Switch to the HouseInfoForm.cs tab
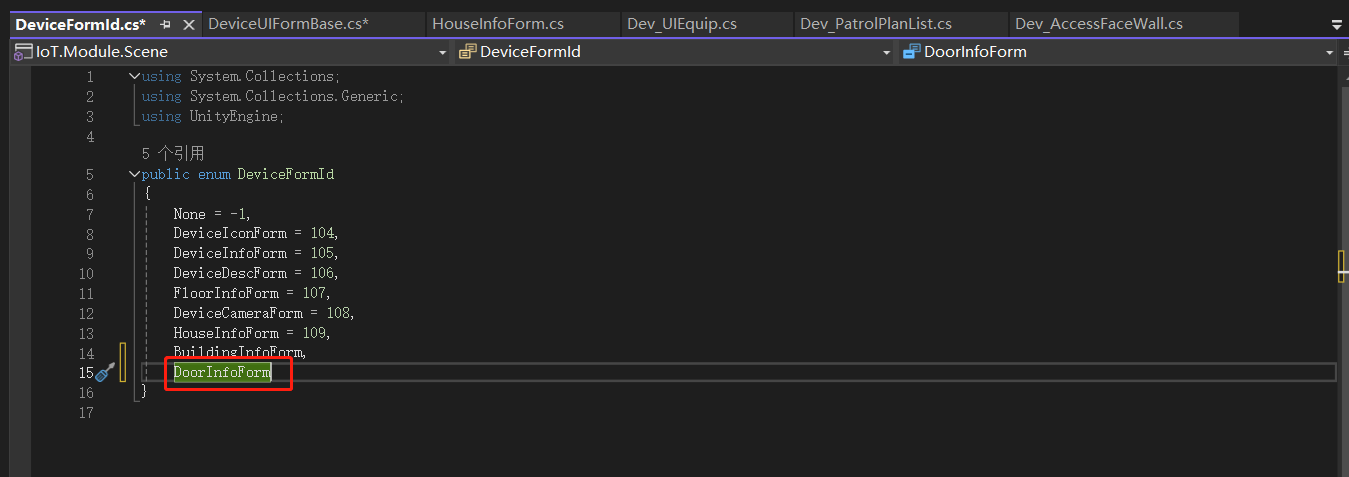The image size is (1349, 477). (498, 24)
